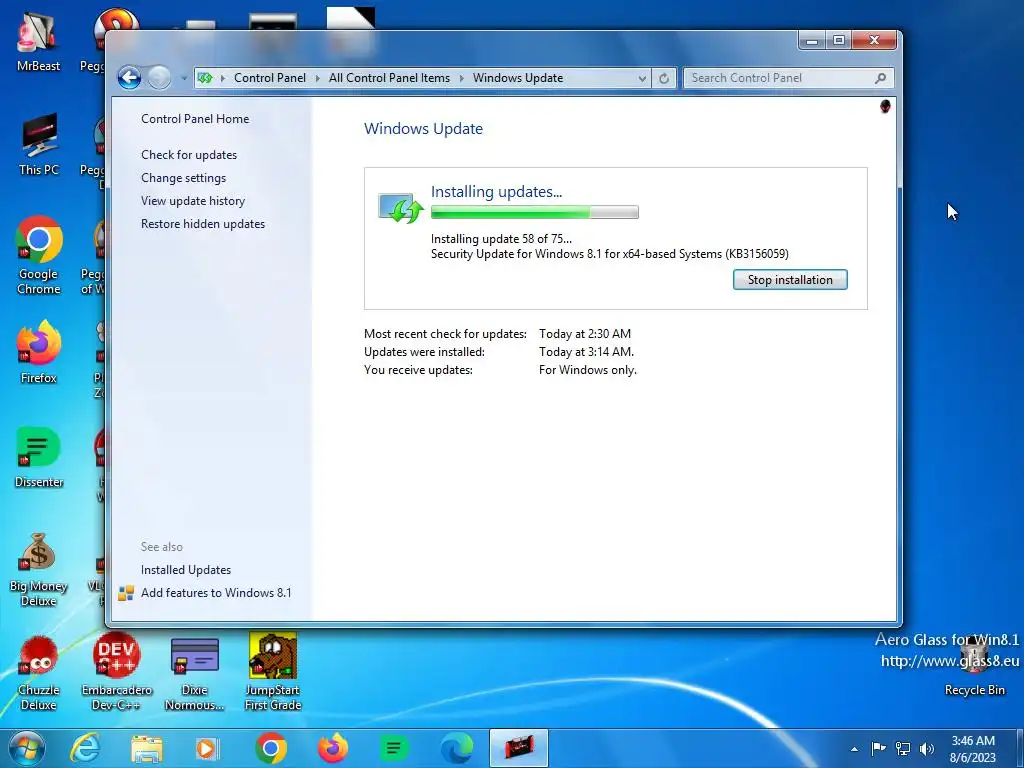Screen dimensions: 1024x768
Task: Open Microsoft Edge from taskbar
Action: 456,748
